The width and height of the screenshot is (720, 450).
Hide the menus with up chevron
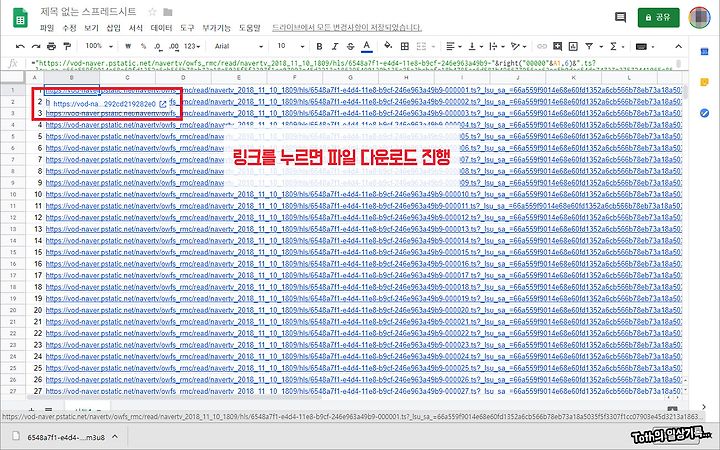(678, 46)
